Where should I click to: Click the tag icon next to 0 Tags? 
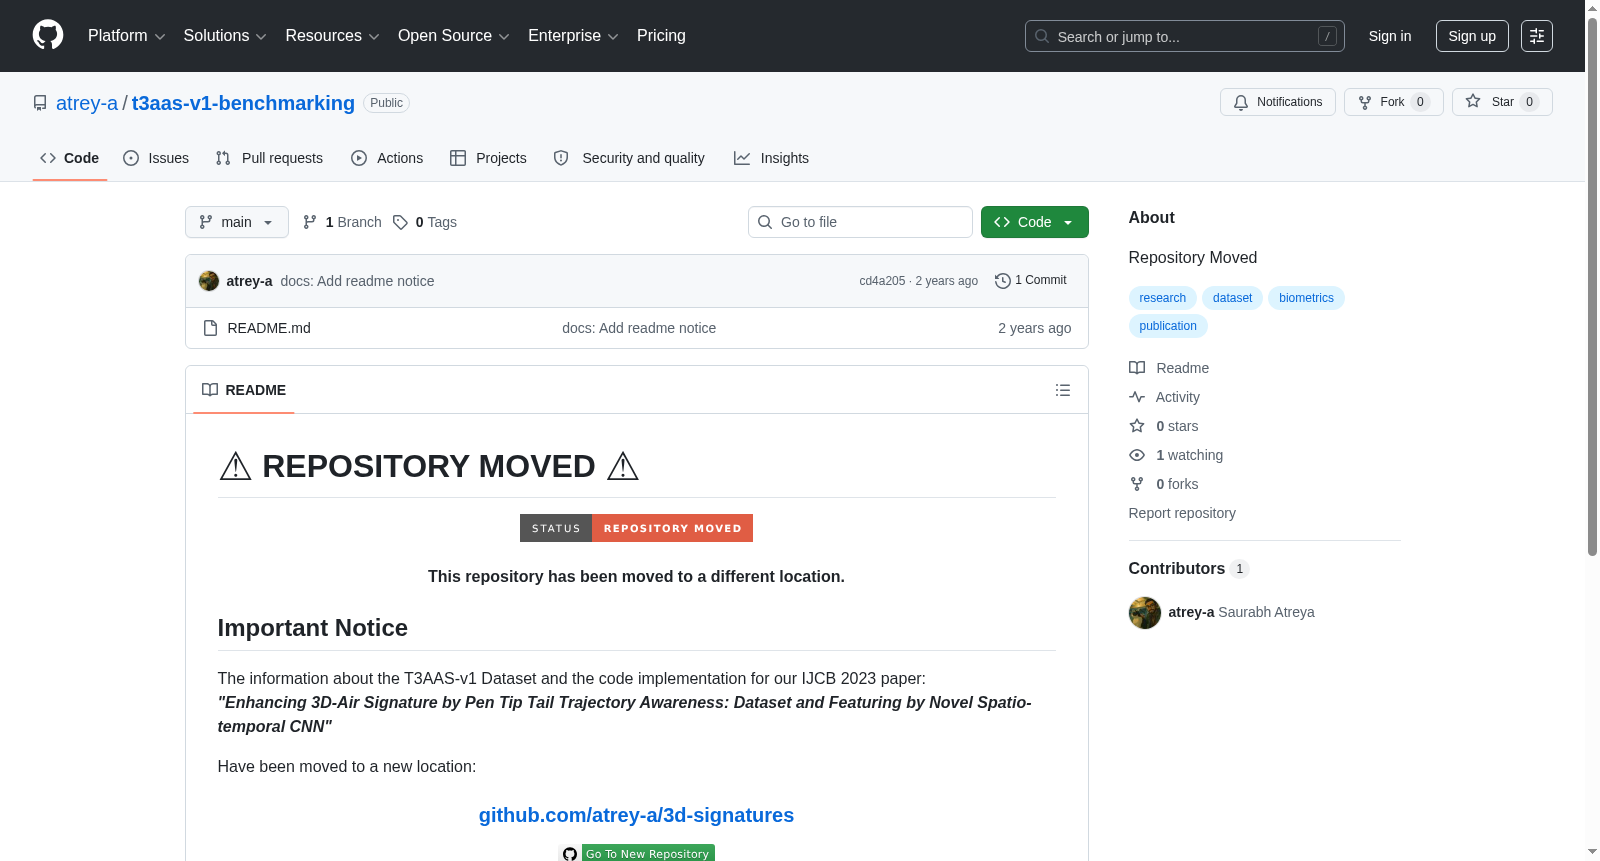(400, 222)
